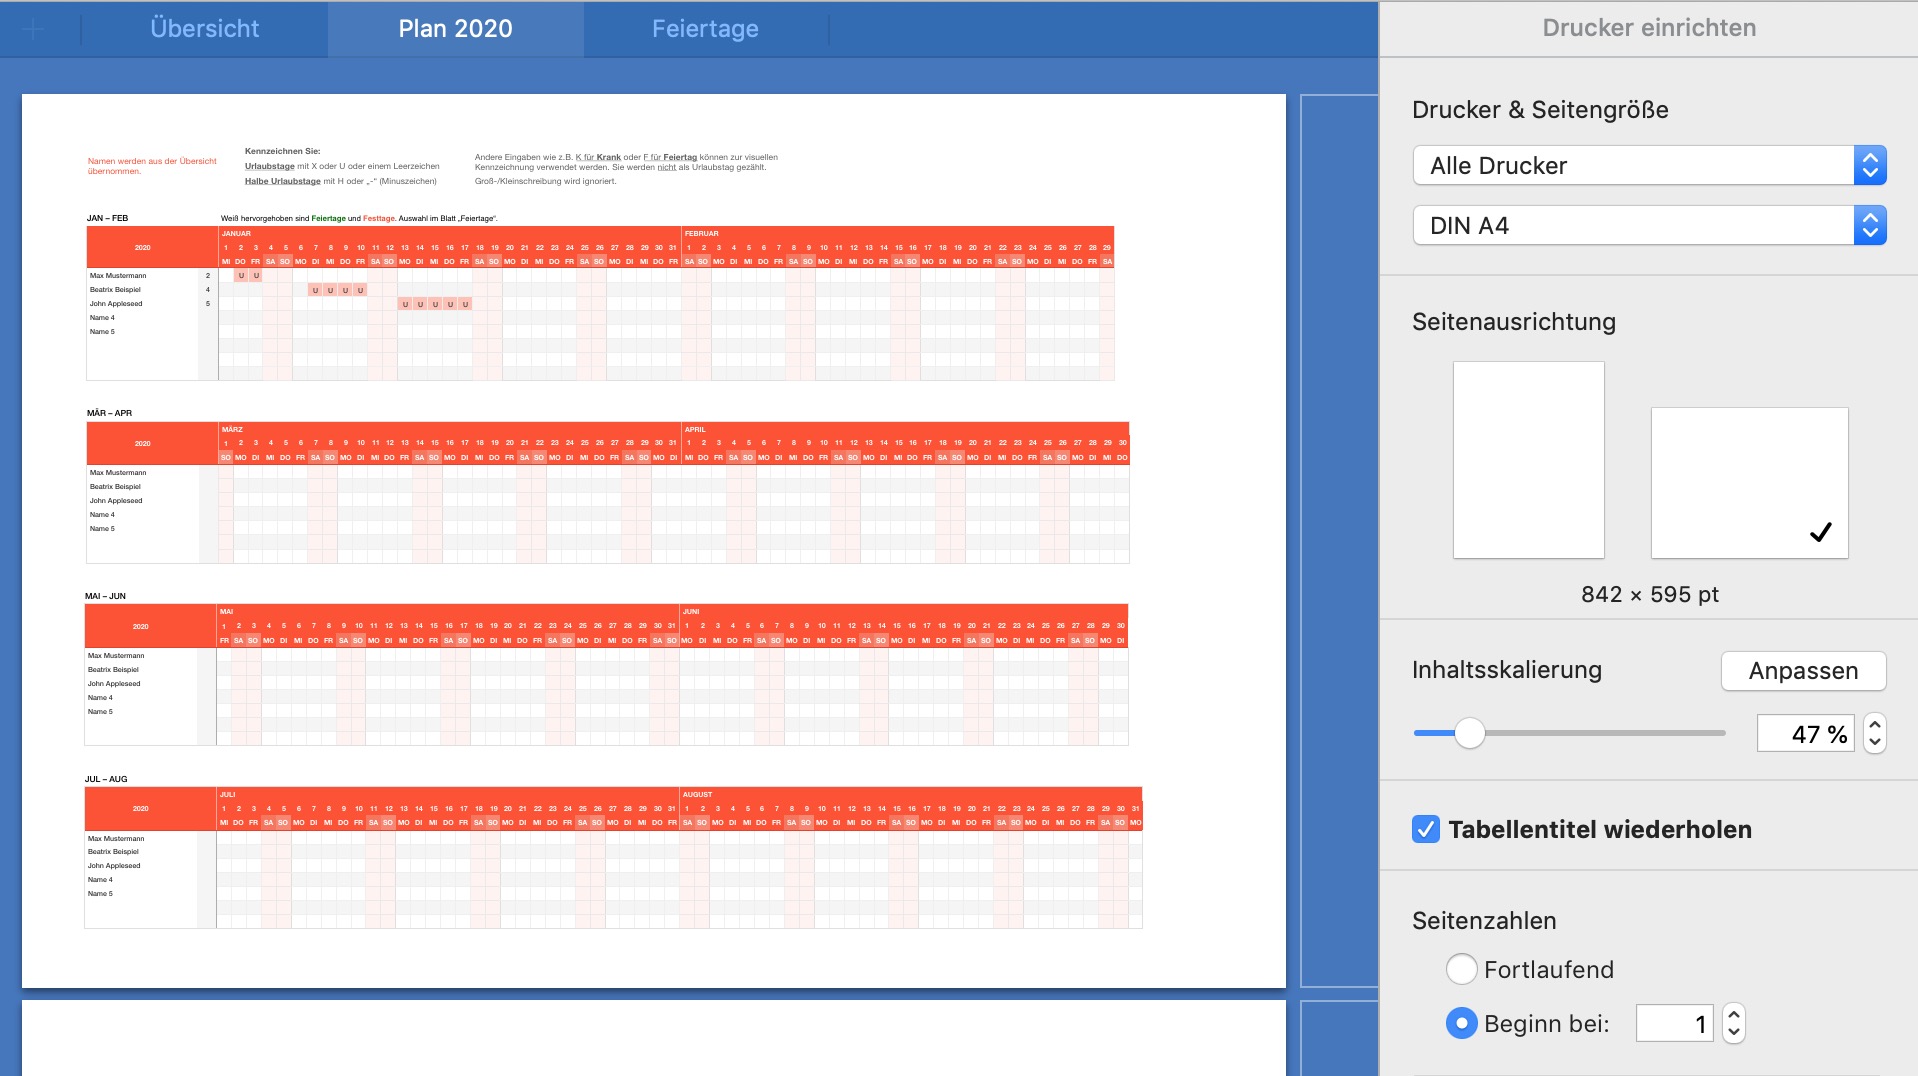Increase content scale with up arrow

pos(1875,725)
